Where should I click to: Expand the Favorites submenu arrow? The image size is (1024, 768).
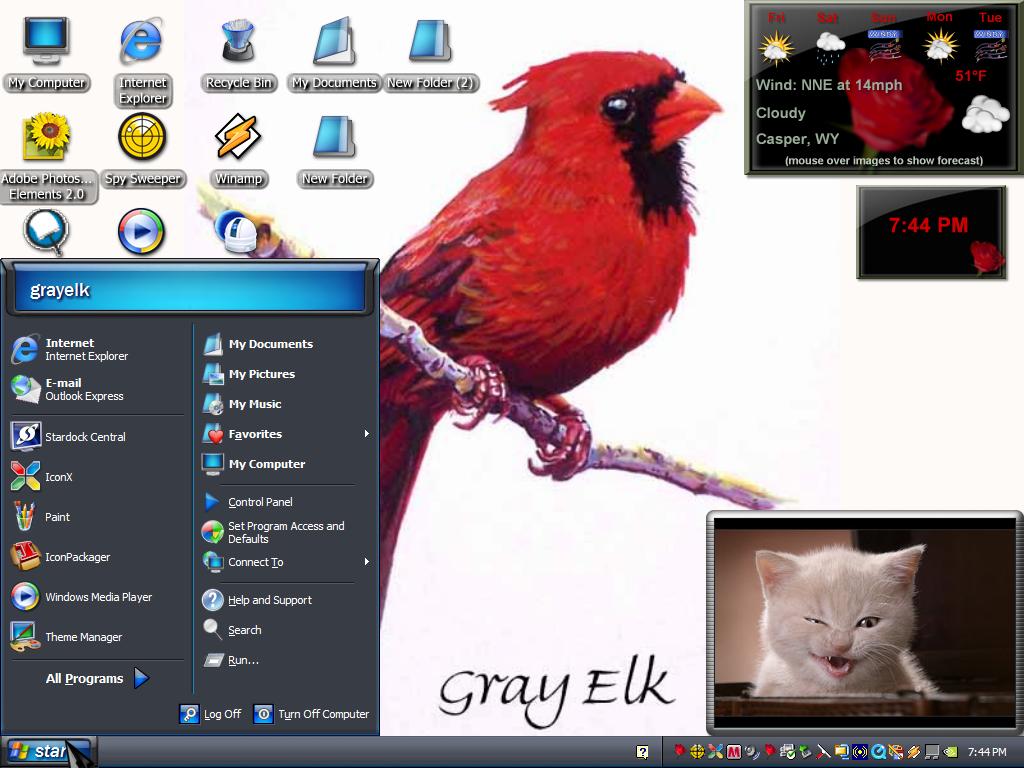coord(366,434)
